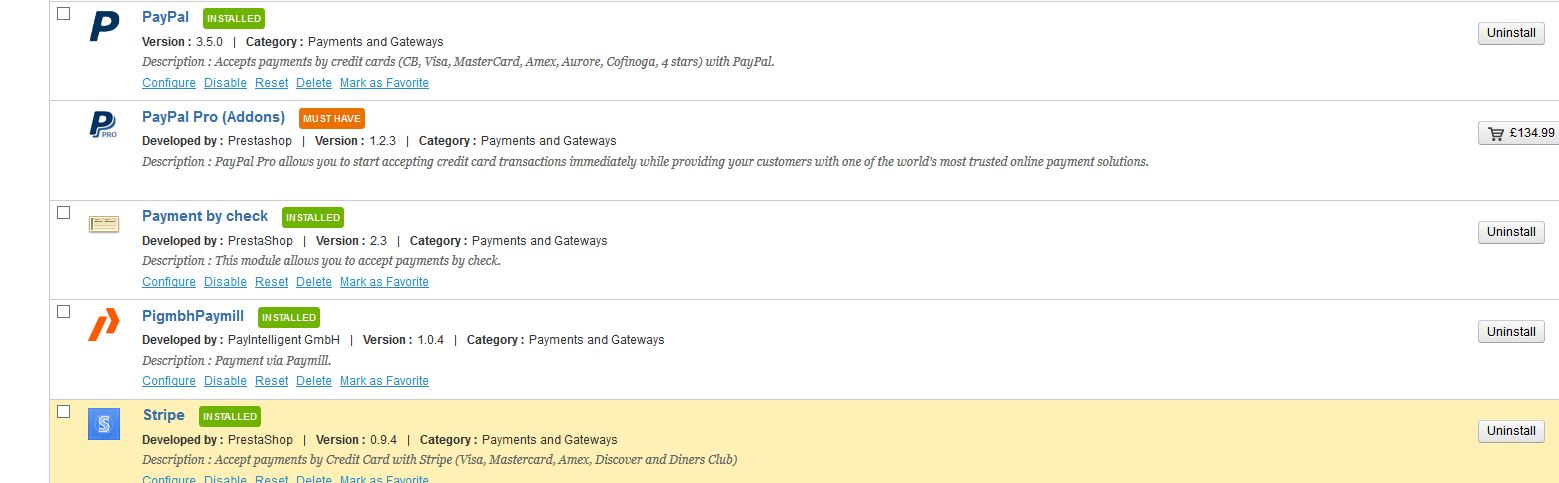Click the Payment by check version 2.3
The width and height of the screenshot is (1559, 483).
click(x=379, y=241)
